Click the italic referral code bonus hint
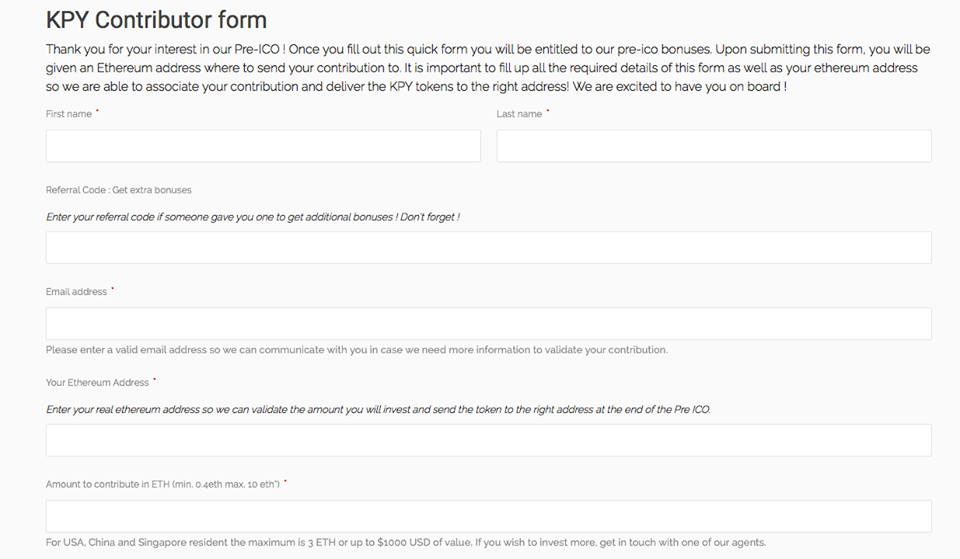This screenshot has width=960, height=559. point(253,217)
